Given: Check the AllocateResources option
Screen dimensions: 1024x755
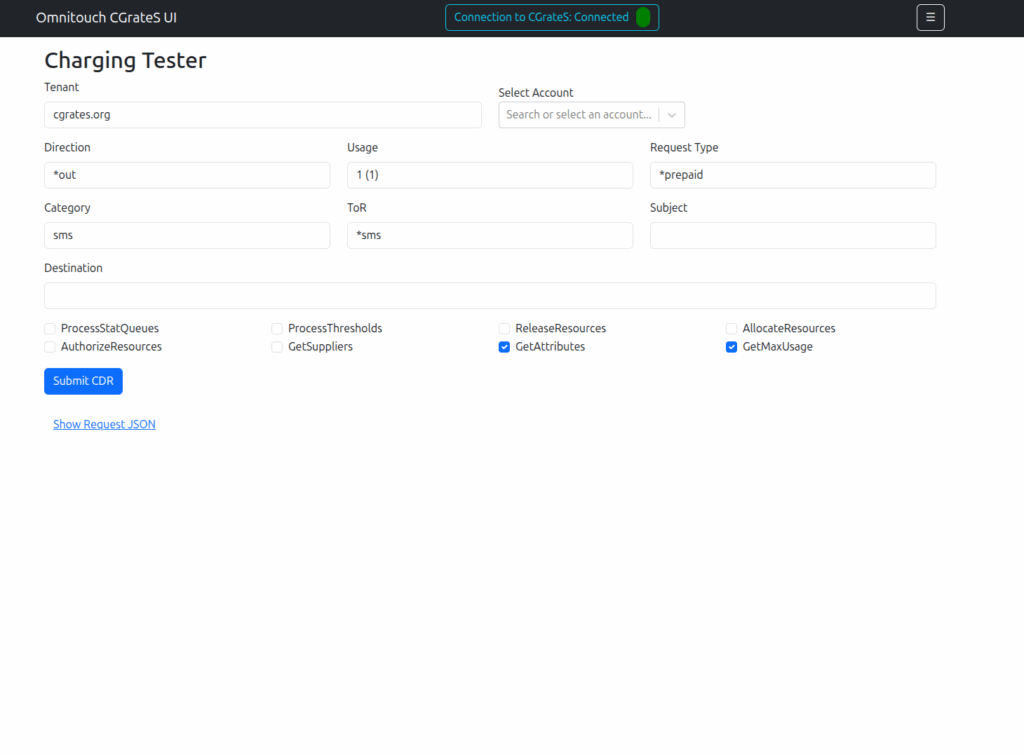Looking at the screenshot, I should (x=732, y=329).
